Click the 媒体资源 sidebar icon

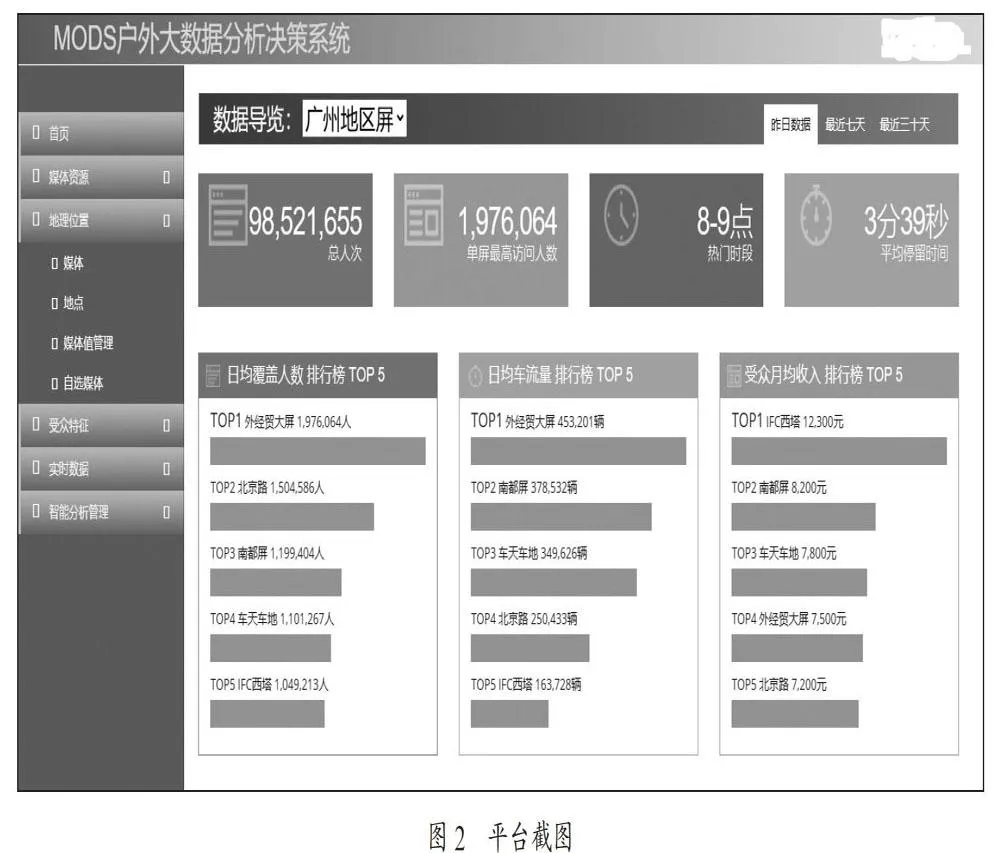click(x=36, y=176)
